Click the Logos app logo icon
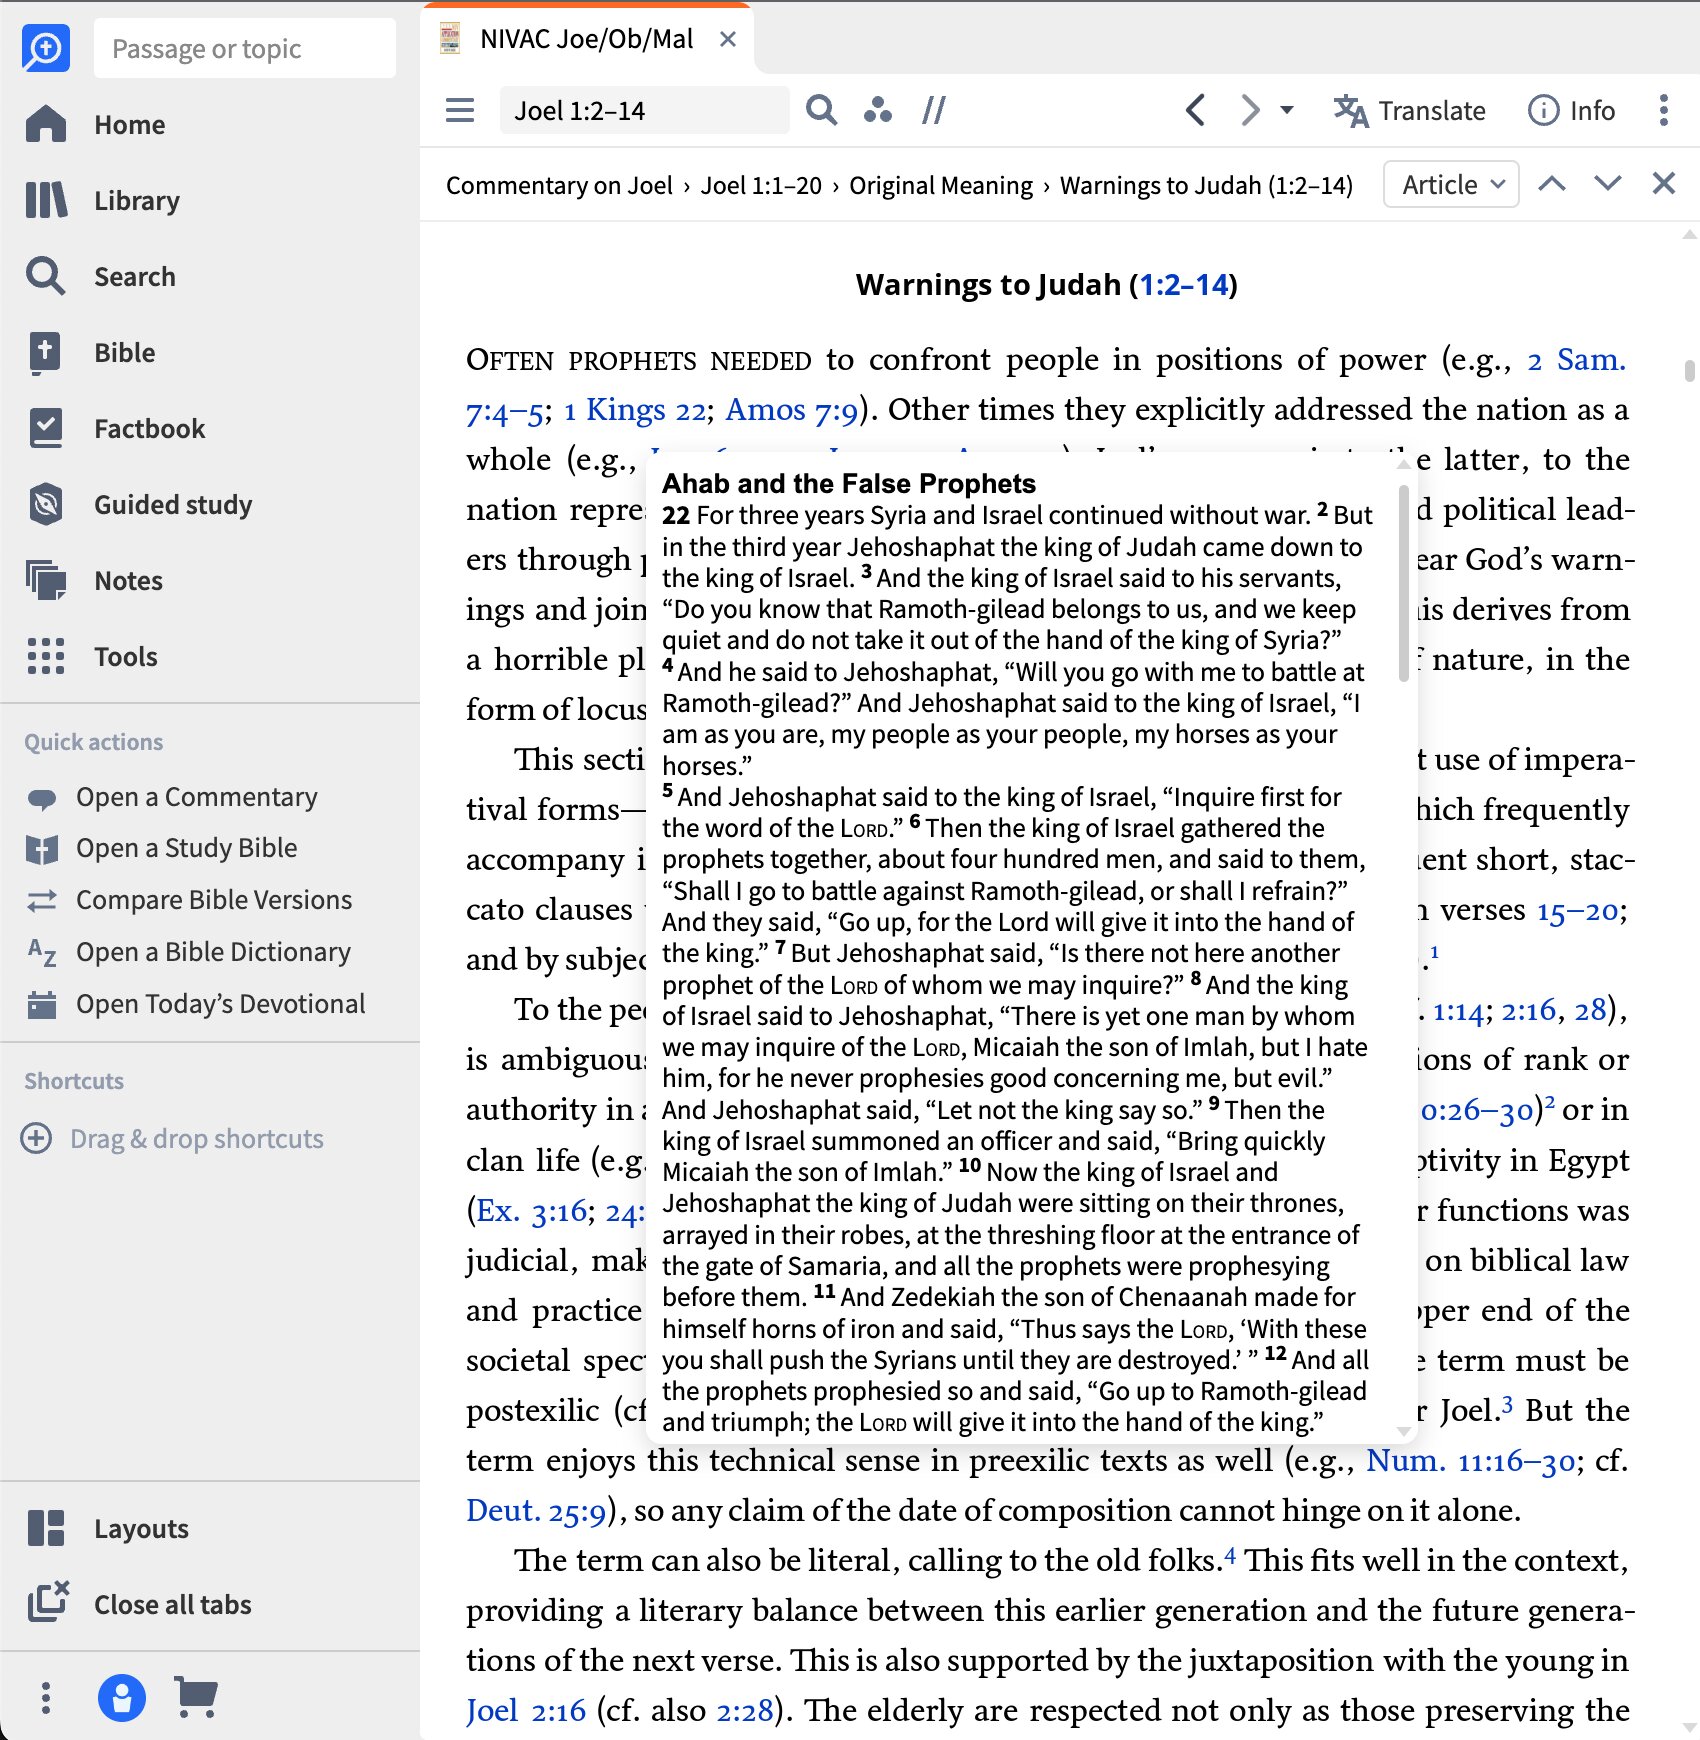The width and height of the screenshot is (1700, 1740). [x=46, y=48]
